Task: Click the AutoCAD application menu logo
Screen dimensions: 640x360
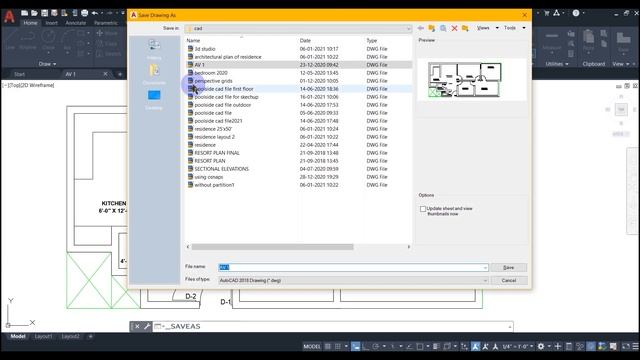Action: click(9, 16)
